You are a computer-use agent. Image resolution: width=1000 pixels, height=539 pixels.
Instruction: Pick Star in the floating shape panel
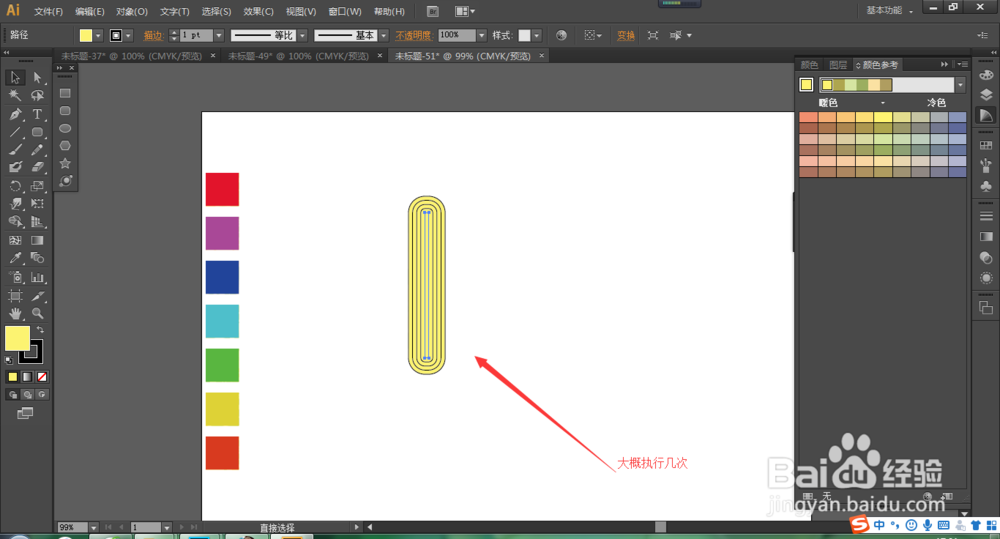point(65,163)
